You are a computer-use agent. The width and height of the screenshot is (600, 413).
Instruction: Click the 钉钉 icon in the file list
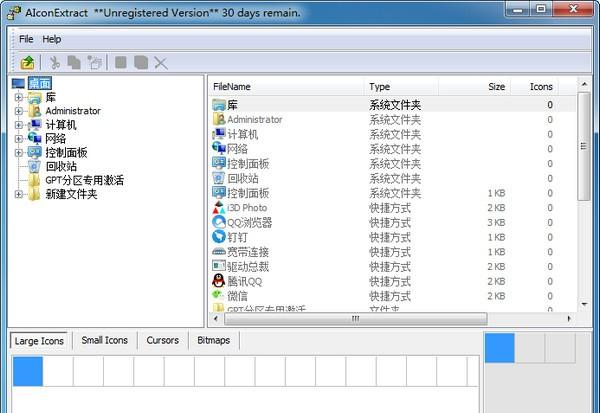219,237
